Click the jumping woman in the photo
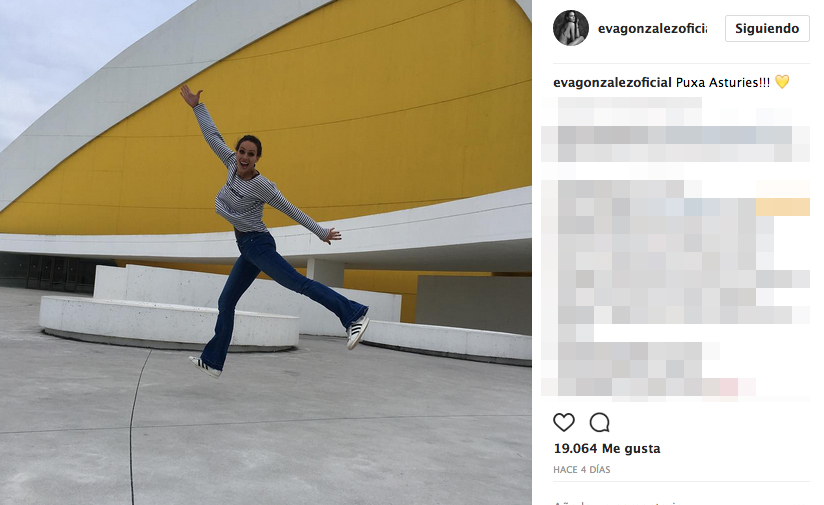Image resolution: width=824 pixels, height=505 pixels. tap(263, 231)
